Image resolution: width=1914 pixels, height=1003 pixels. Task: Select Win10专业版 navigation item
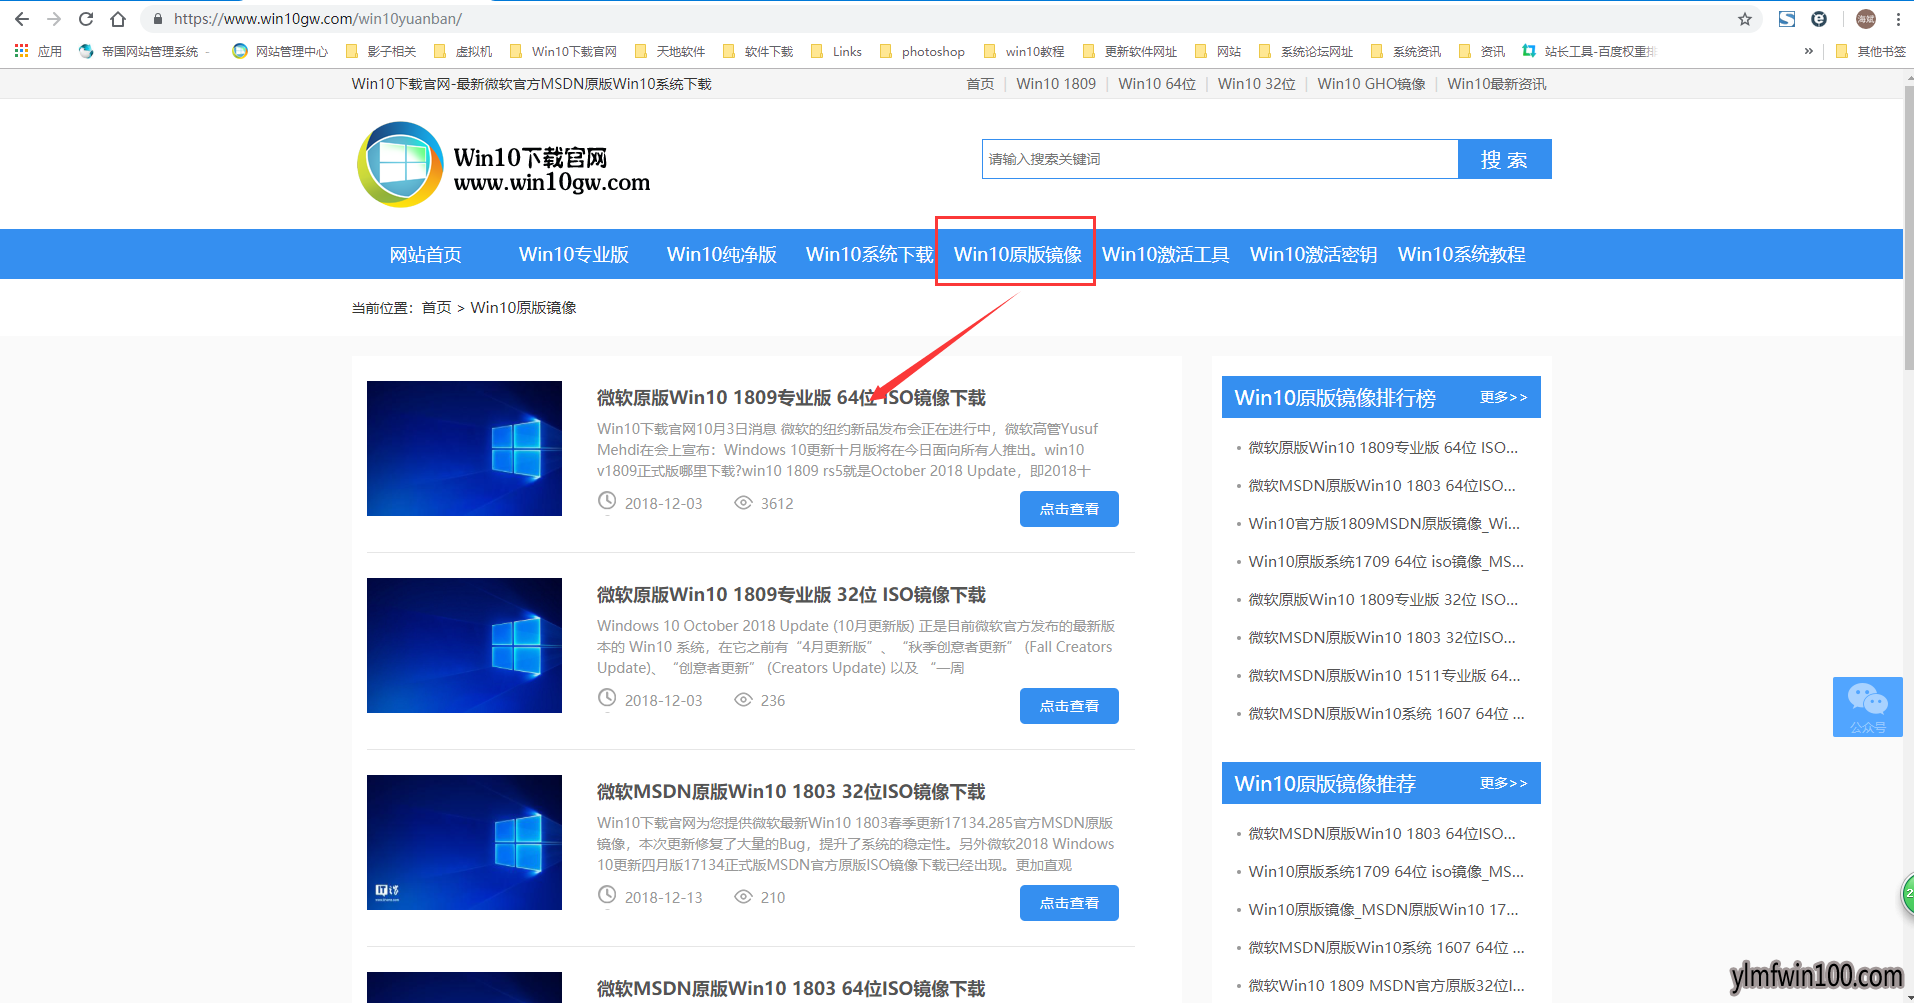(x=574, y=254)
